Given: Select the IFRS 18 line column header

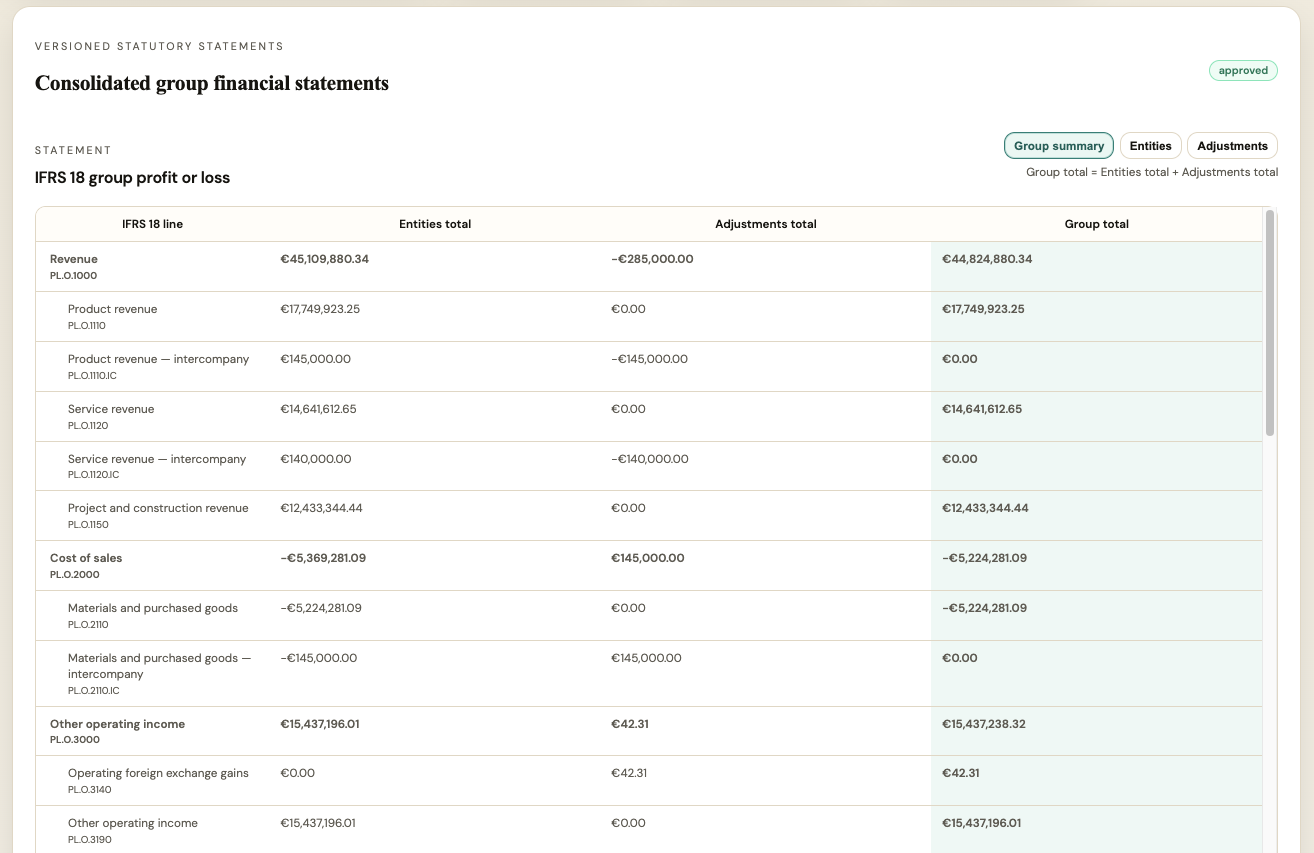Looking at the screenshot, I should (x=152, y=224).
